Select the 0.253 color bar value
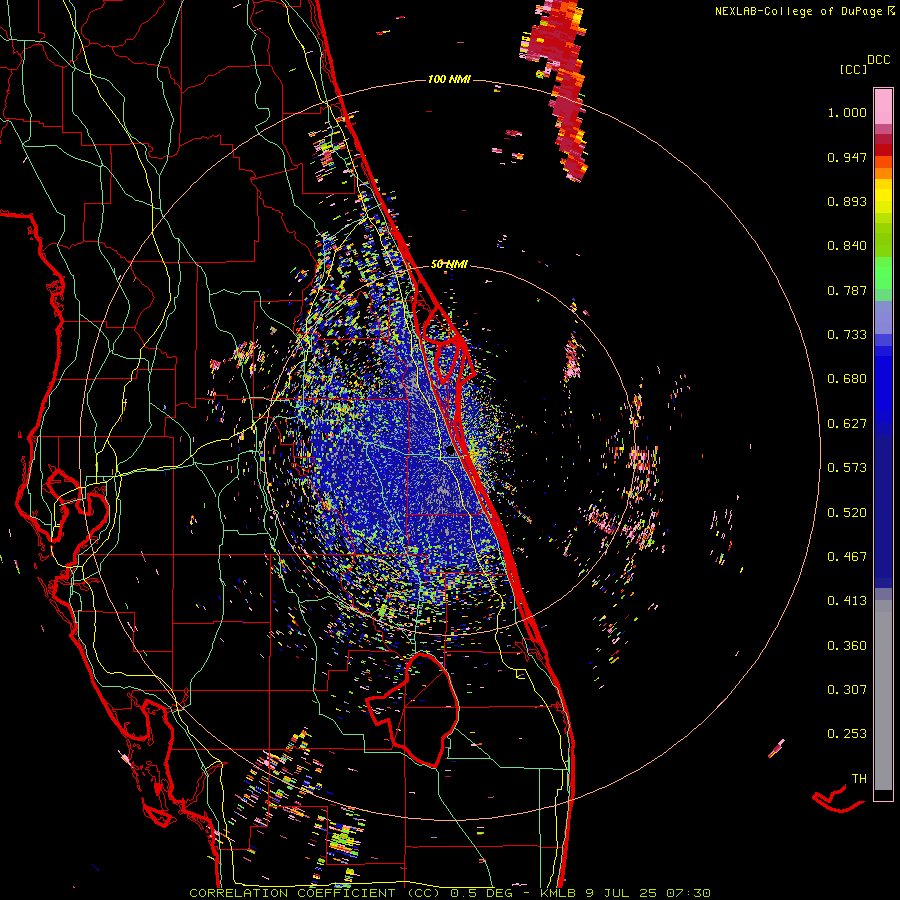 pyautogui.click(x=847, y=734)
